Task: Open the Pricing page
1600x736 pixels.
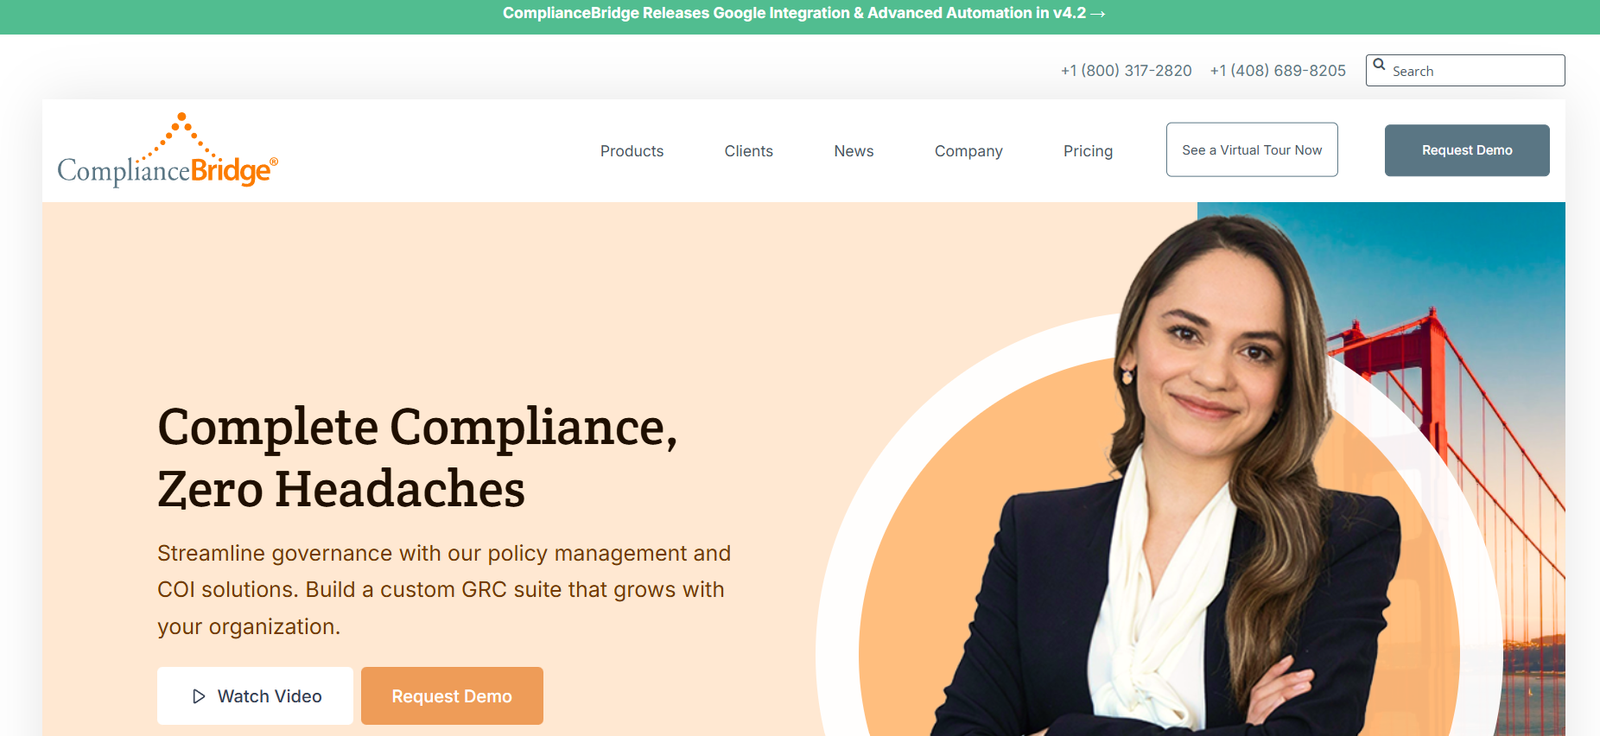Action: coord(1088,151)
